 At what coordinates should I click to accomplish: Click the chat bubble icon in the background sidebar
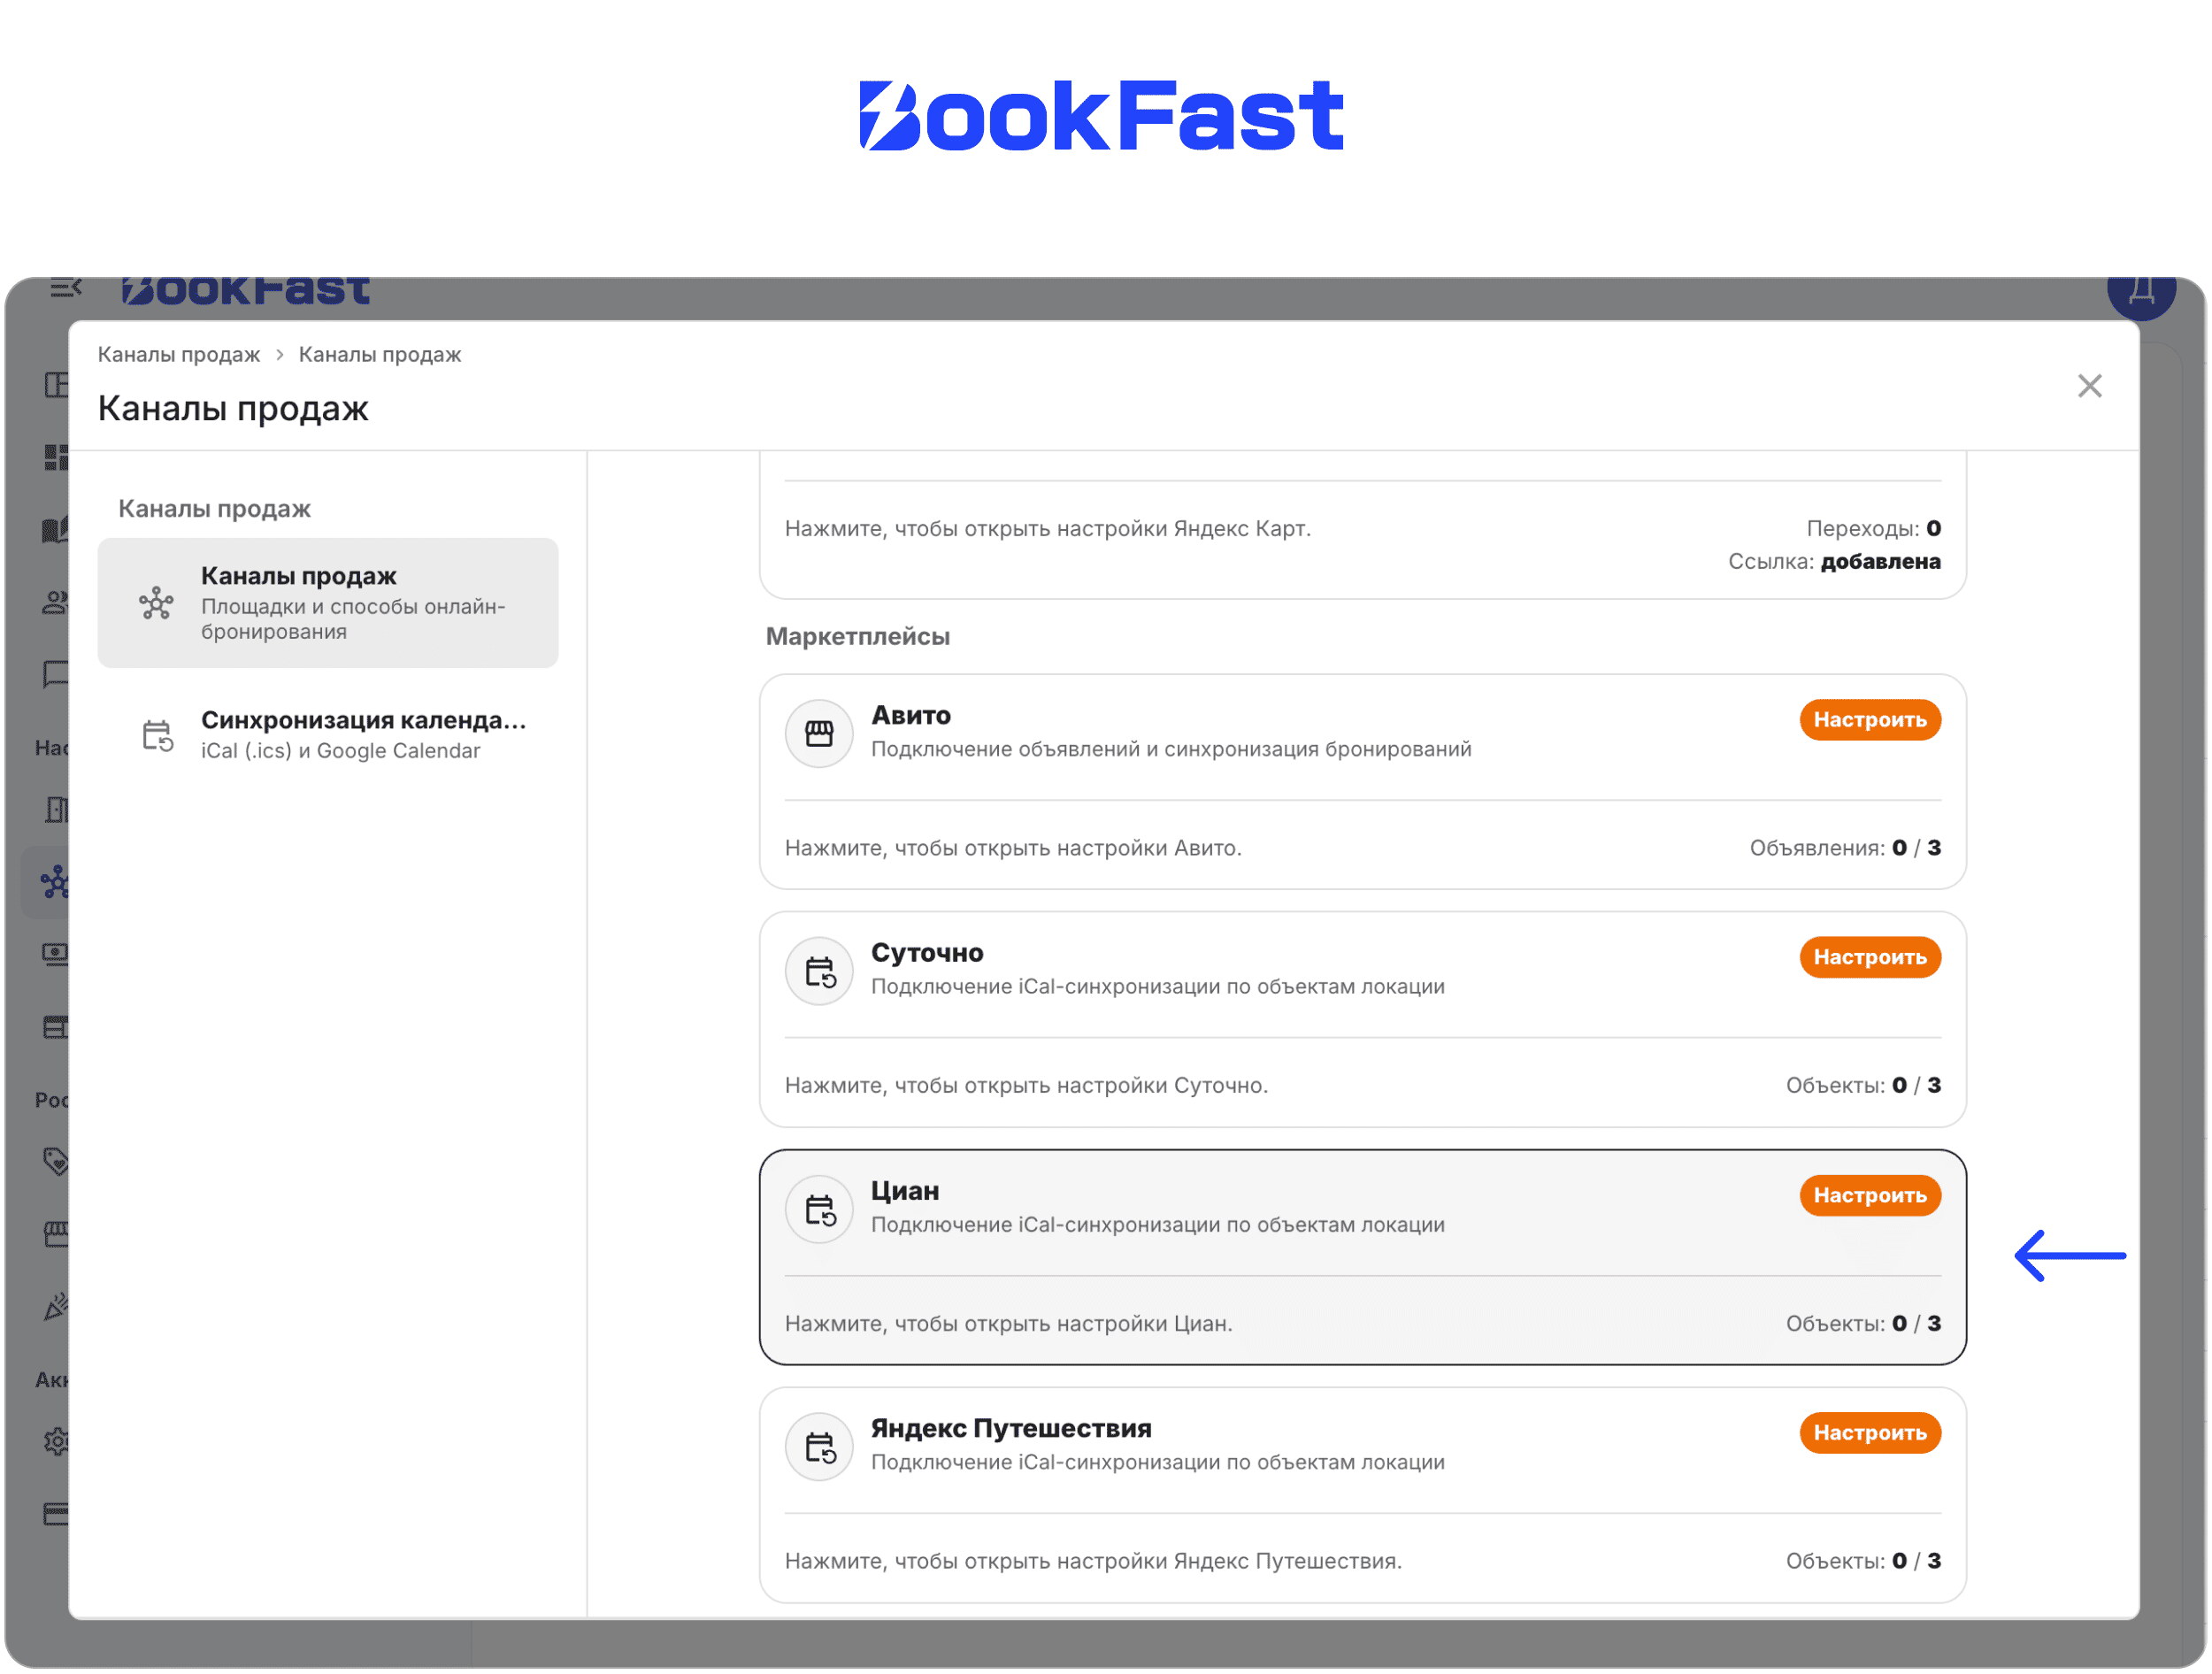(55, 674)
